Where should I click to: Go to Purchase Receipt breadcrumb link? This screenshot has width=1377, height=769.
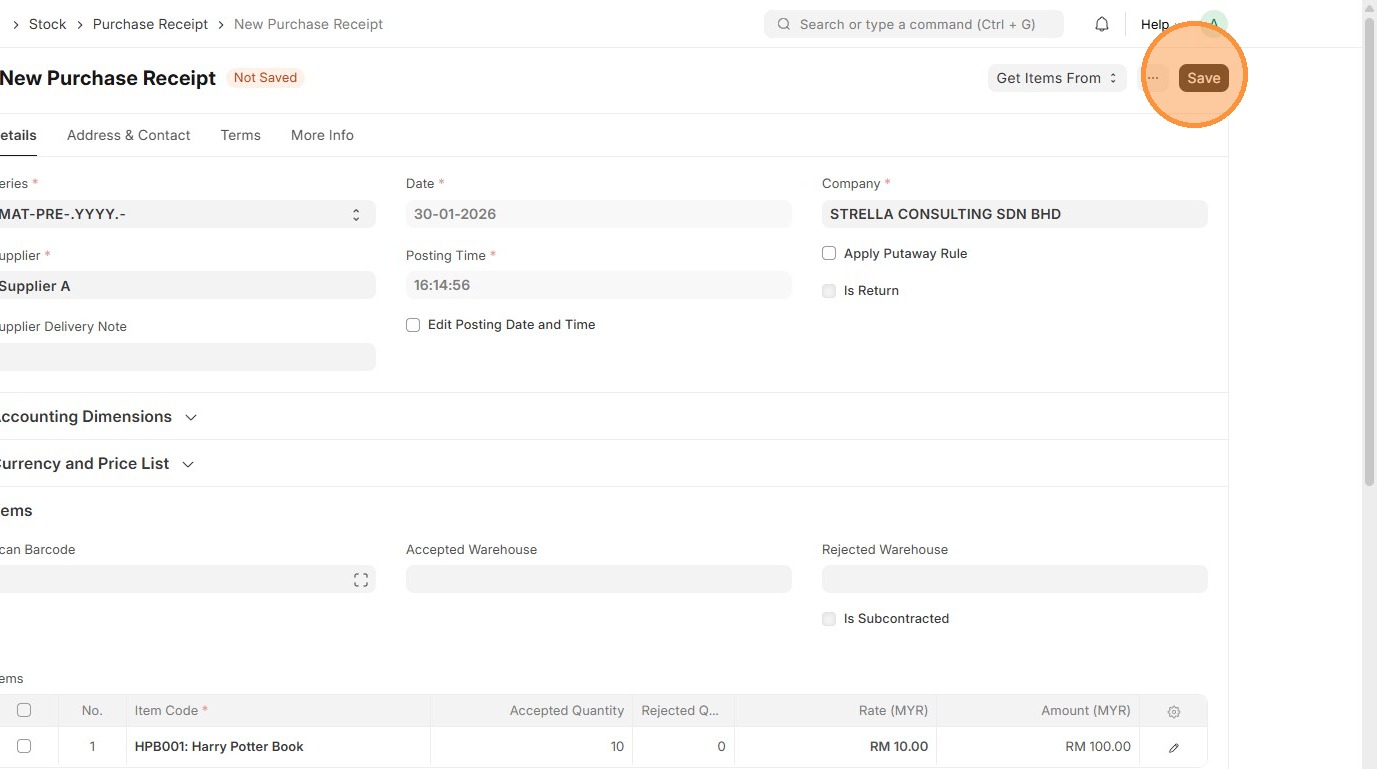pos(150,24)
